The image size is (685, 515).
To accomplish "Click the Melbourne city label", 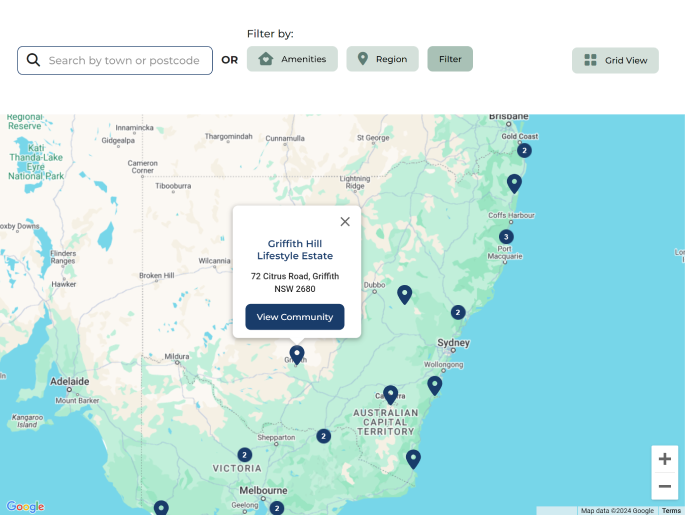I will pyautogui.click(x=263, y=491).
